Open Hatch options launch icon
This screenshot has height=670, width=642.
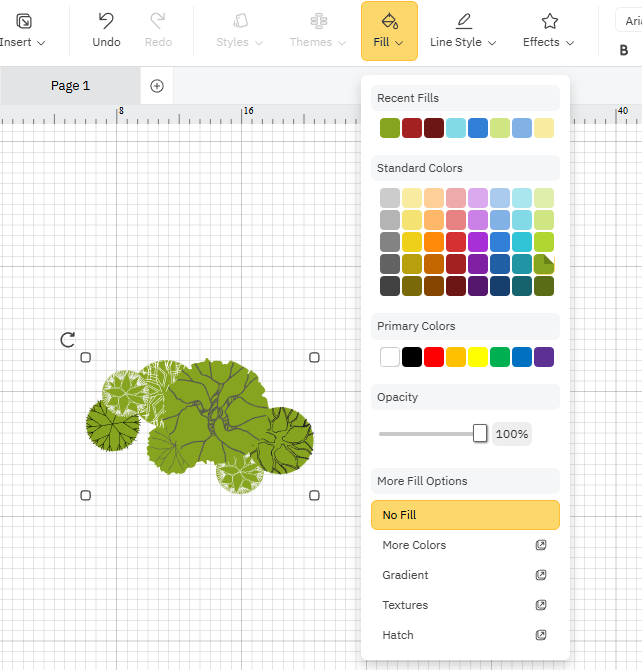(x=541, y=635)
